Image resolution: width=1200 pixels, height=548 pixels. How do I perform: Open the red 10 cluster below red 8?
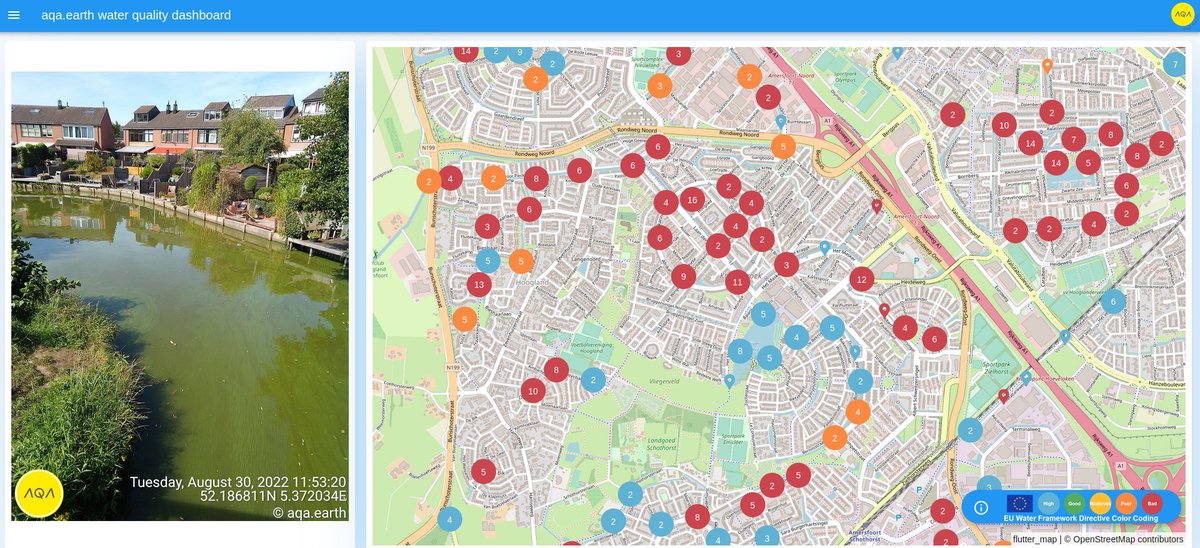(533, 391)
